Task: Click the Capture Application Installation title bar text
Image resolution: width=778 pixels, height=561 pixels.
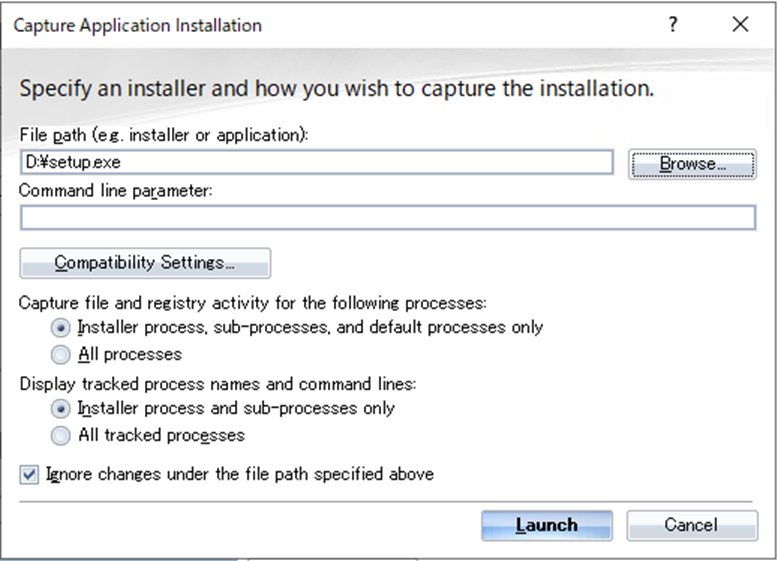Action: (x=137, y=26)
